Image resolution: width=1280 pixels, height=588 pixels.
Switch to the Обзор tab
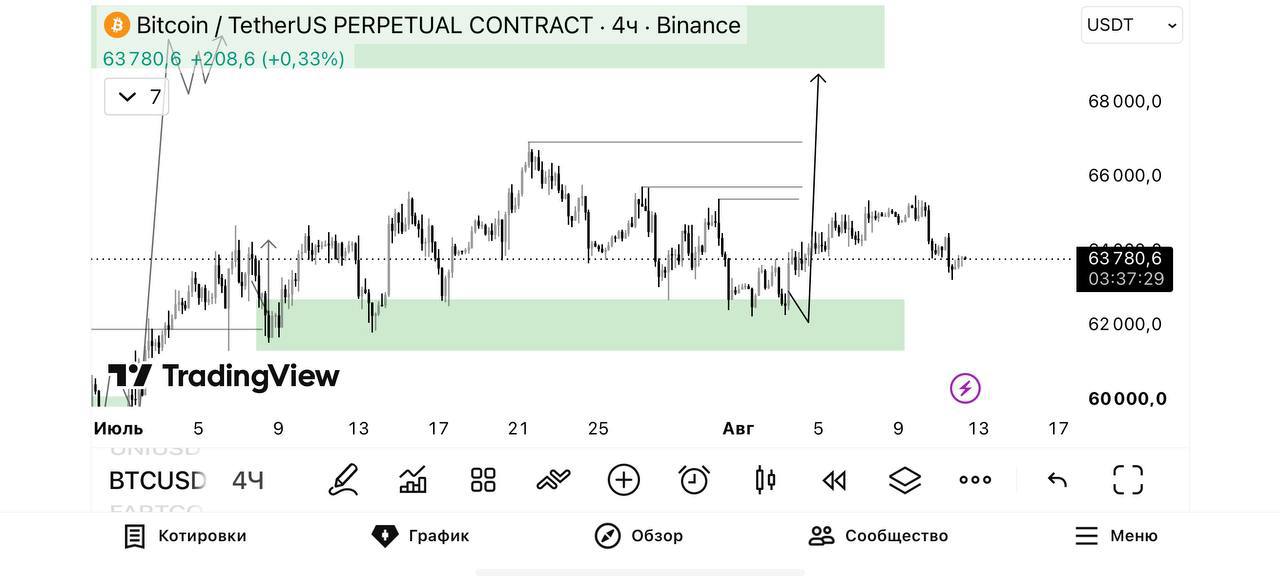638,536
